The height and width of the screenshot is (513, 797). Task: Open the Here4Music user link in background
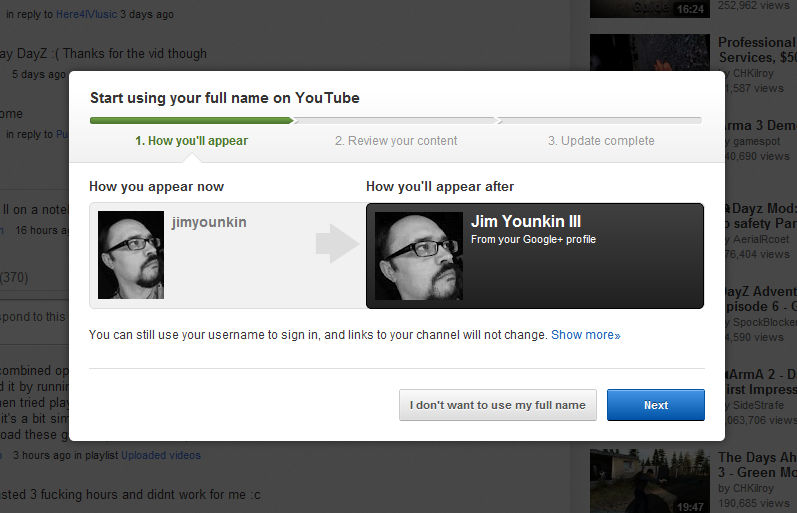pos(86,14)
